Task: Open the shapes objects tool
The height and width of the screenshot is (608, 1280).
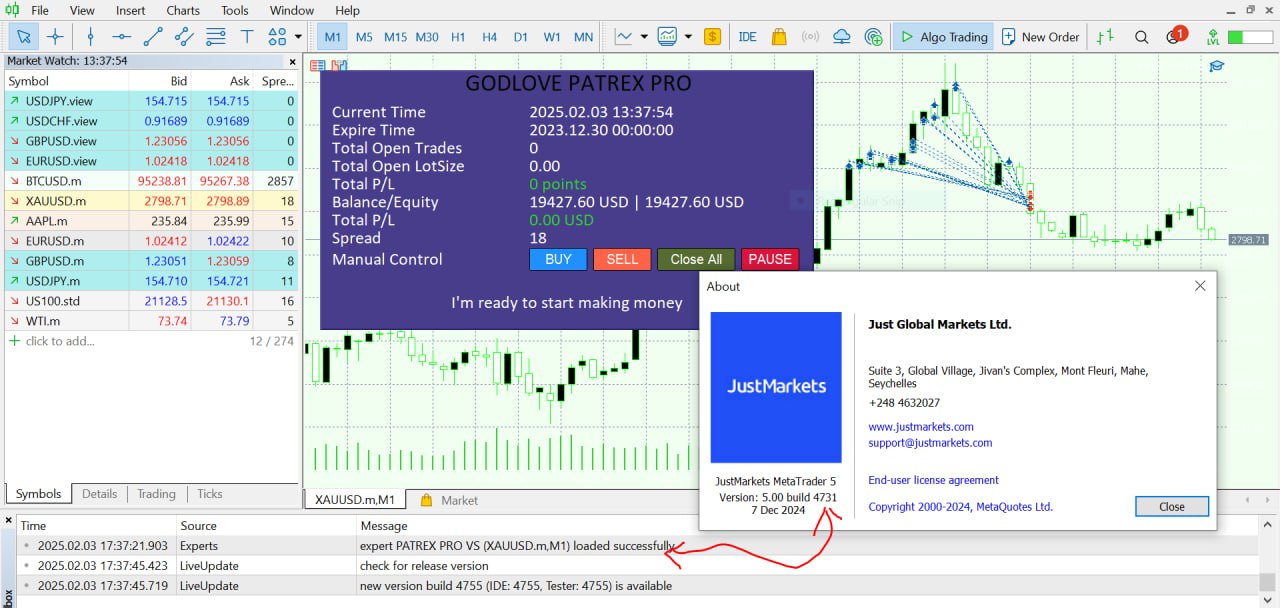Action: click(277, 37)
